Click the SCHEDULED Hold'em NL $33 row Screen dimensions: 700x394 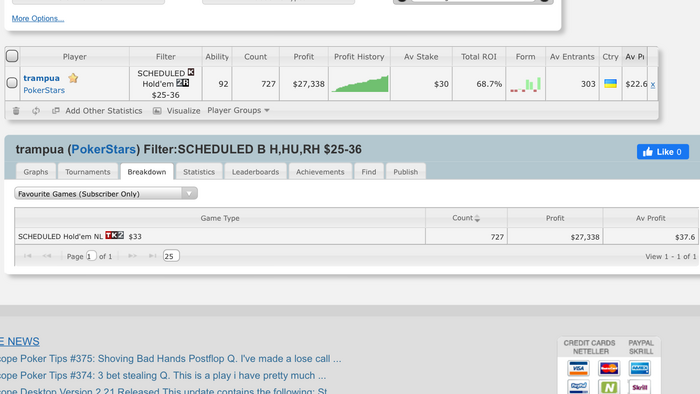[x=356, y=236]
